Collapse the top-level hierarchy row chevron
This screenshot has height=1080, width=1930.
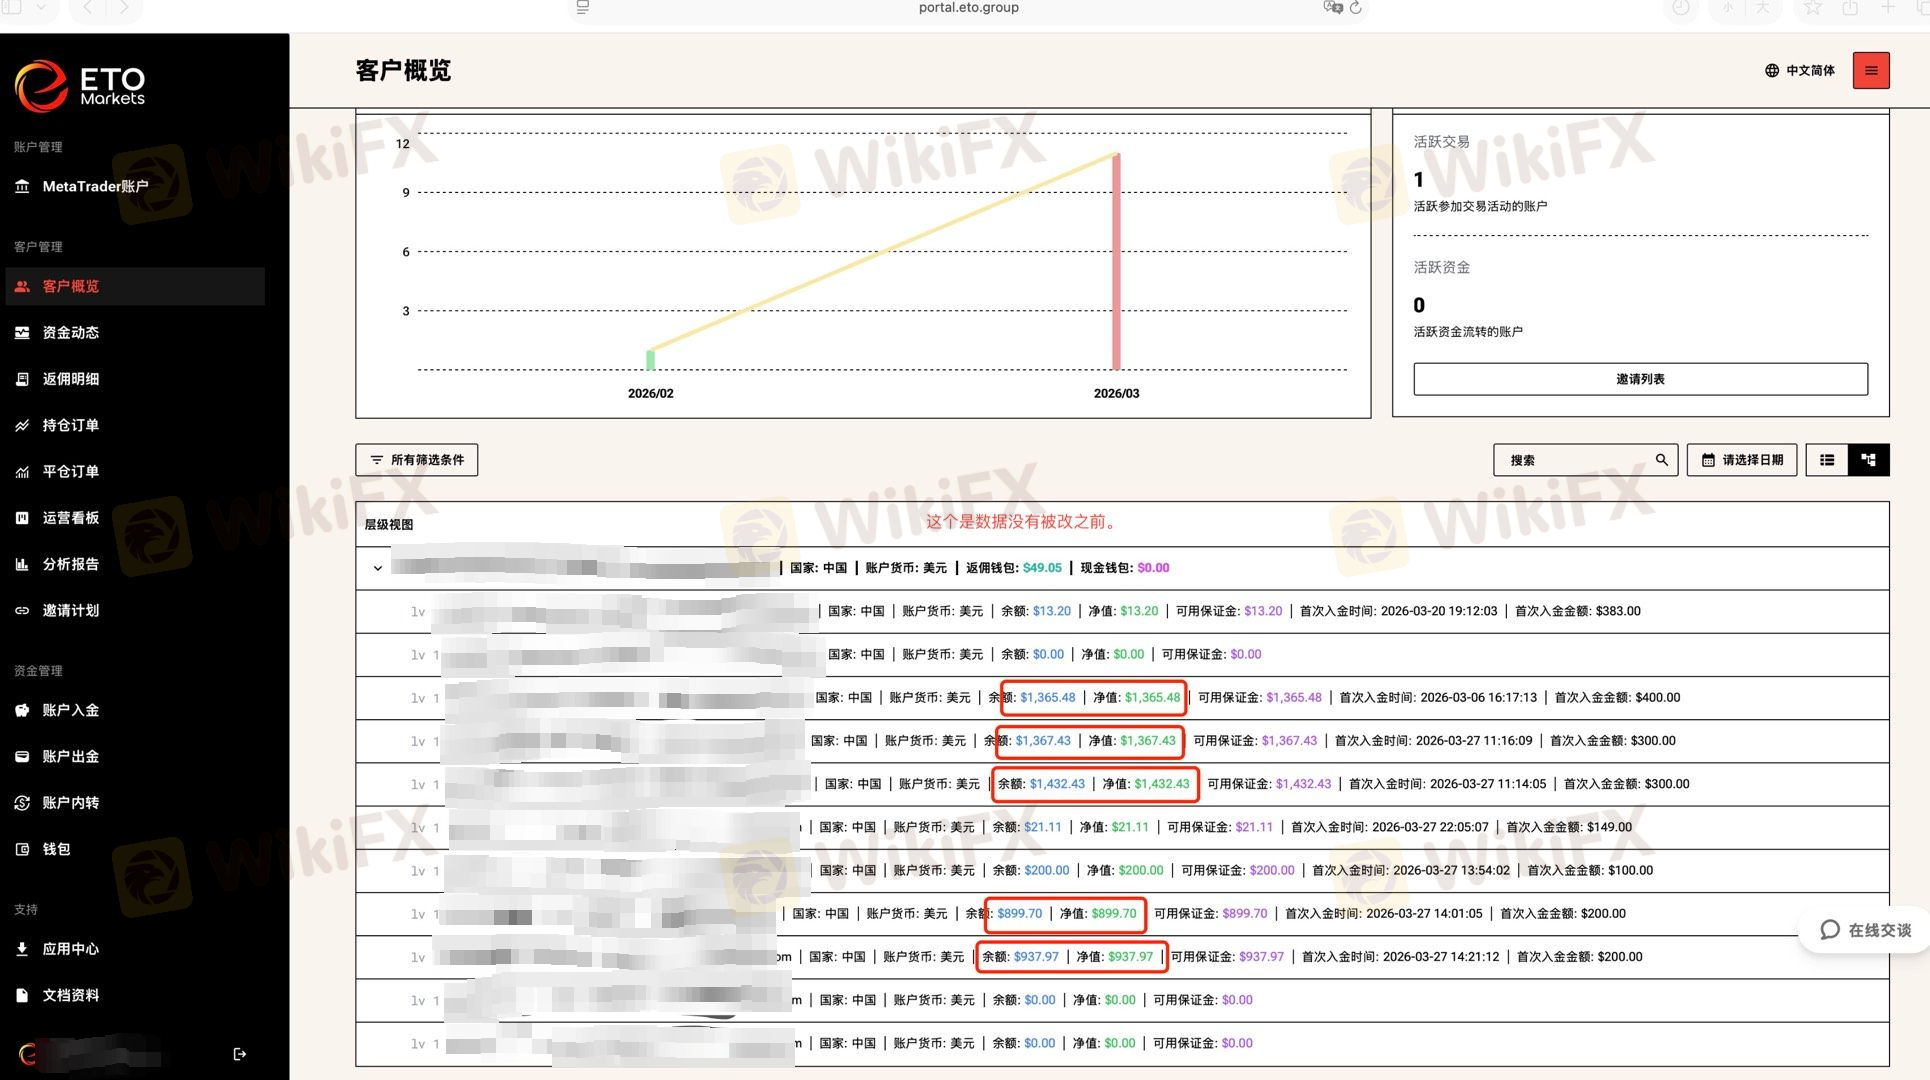[x=378, y=568]
